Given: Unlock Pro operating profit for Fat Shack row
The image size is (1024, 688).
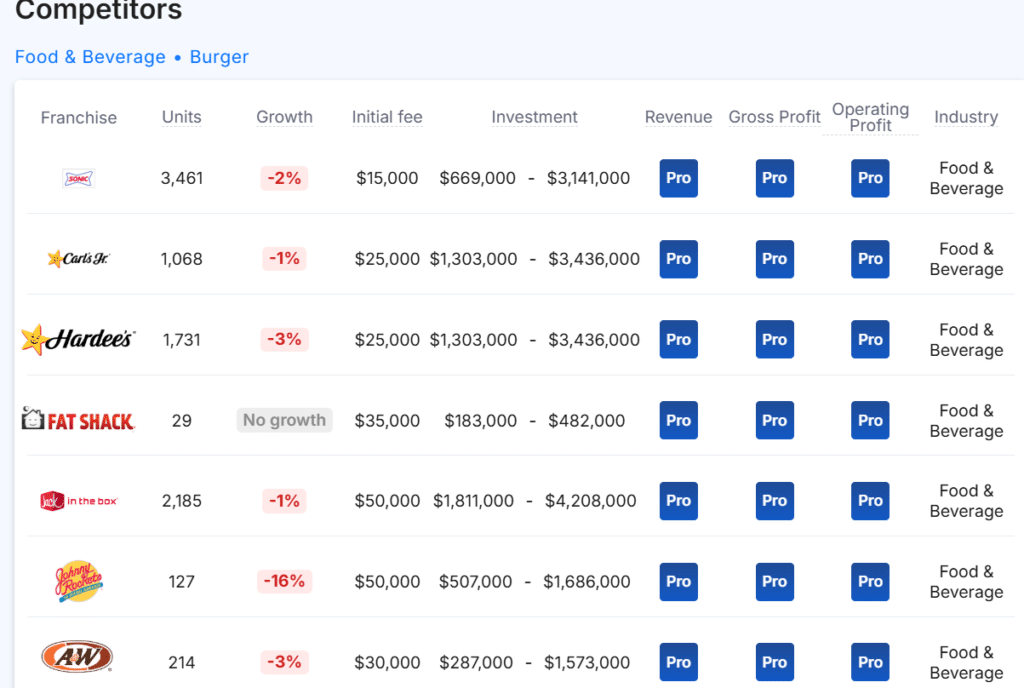Looking at the screenshot, I should (x=870, y=420).
